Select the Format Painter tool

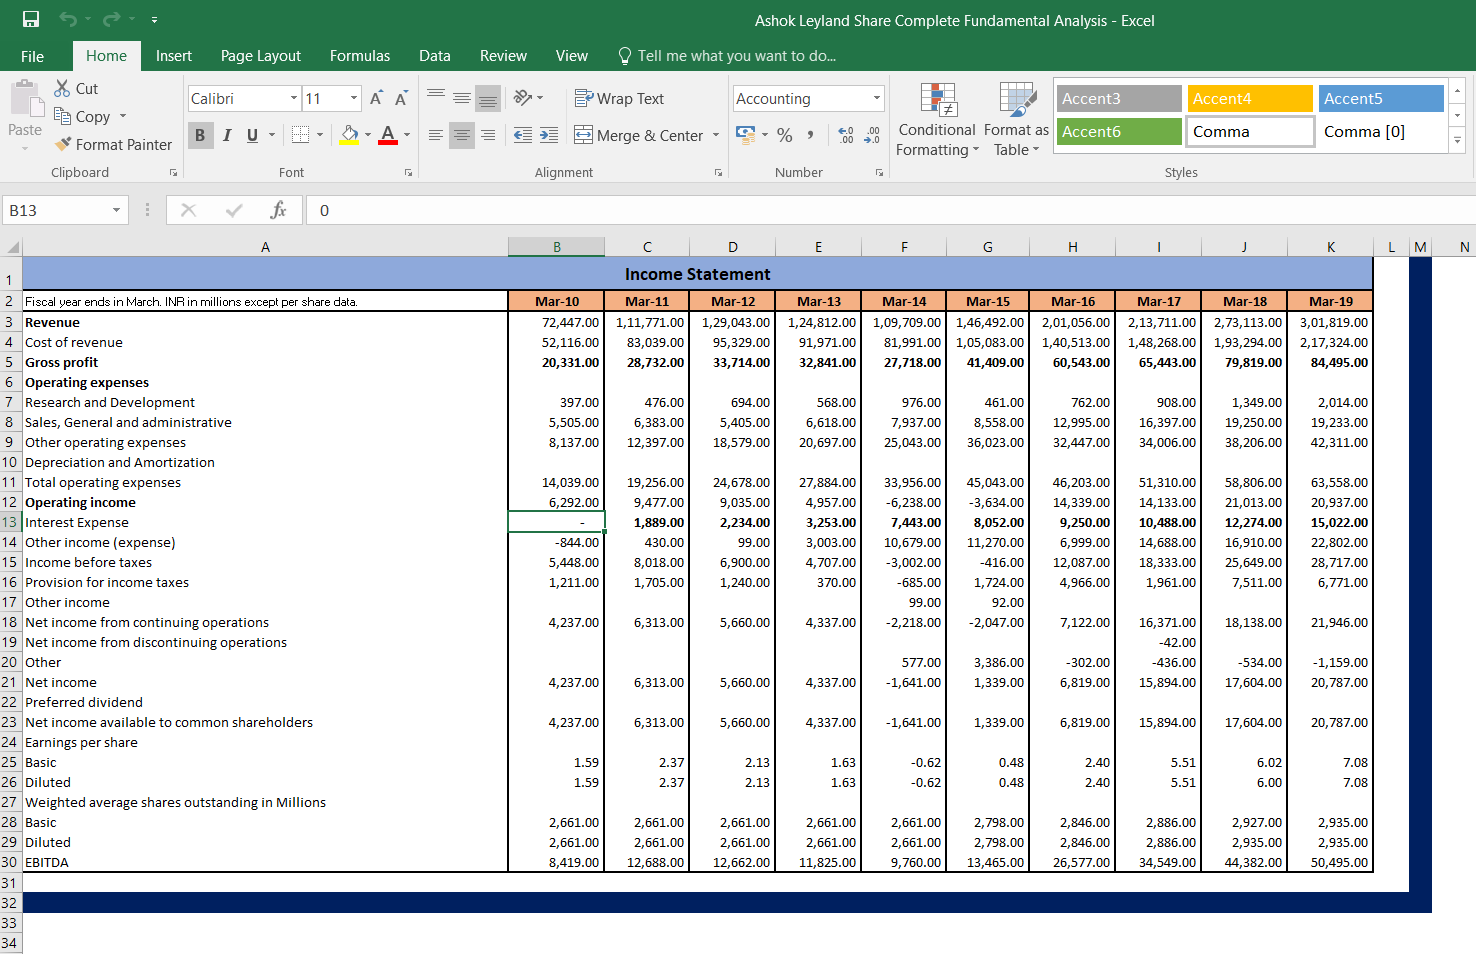pos(114,144)
